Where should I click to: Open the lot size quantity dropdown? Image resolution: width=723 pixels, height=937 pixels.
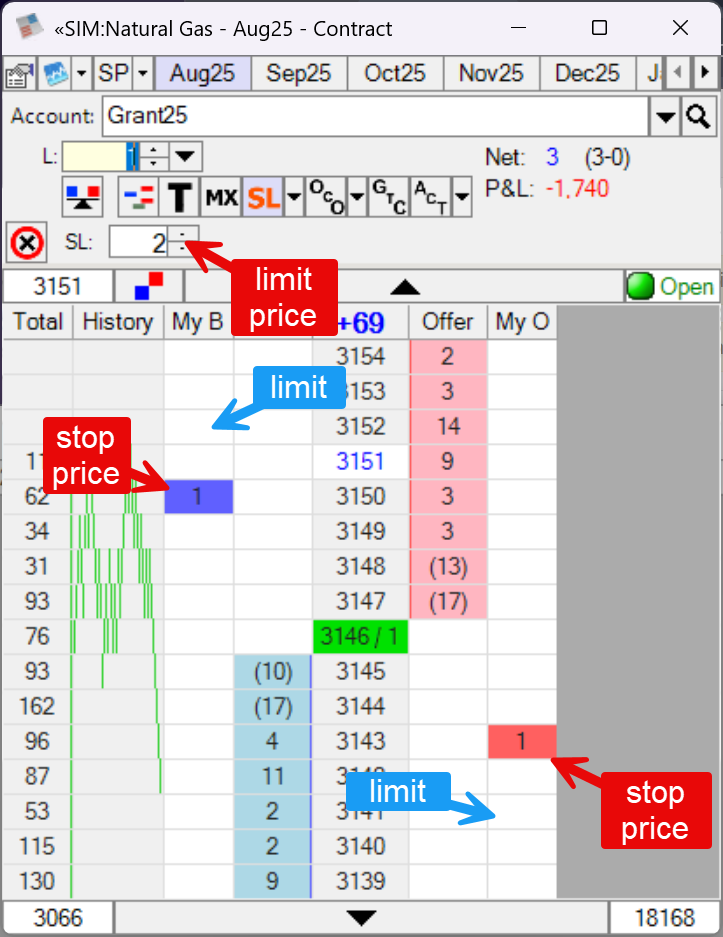(x=187, y=157)
